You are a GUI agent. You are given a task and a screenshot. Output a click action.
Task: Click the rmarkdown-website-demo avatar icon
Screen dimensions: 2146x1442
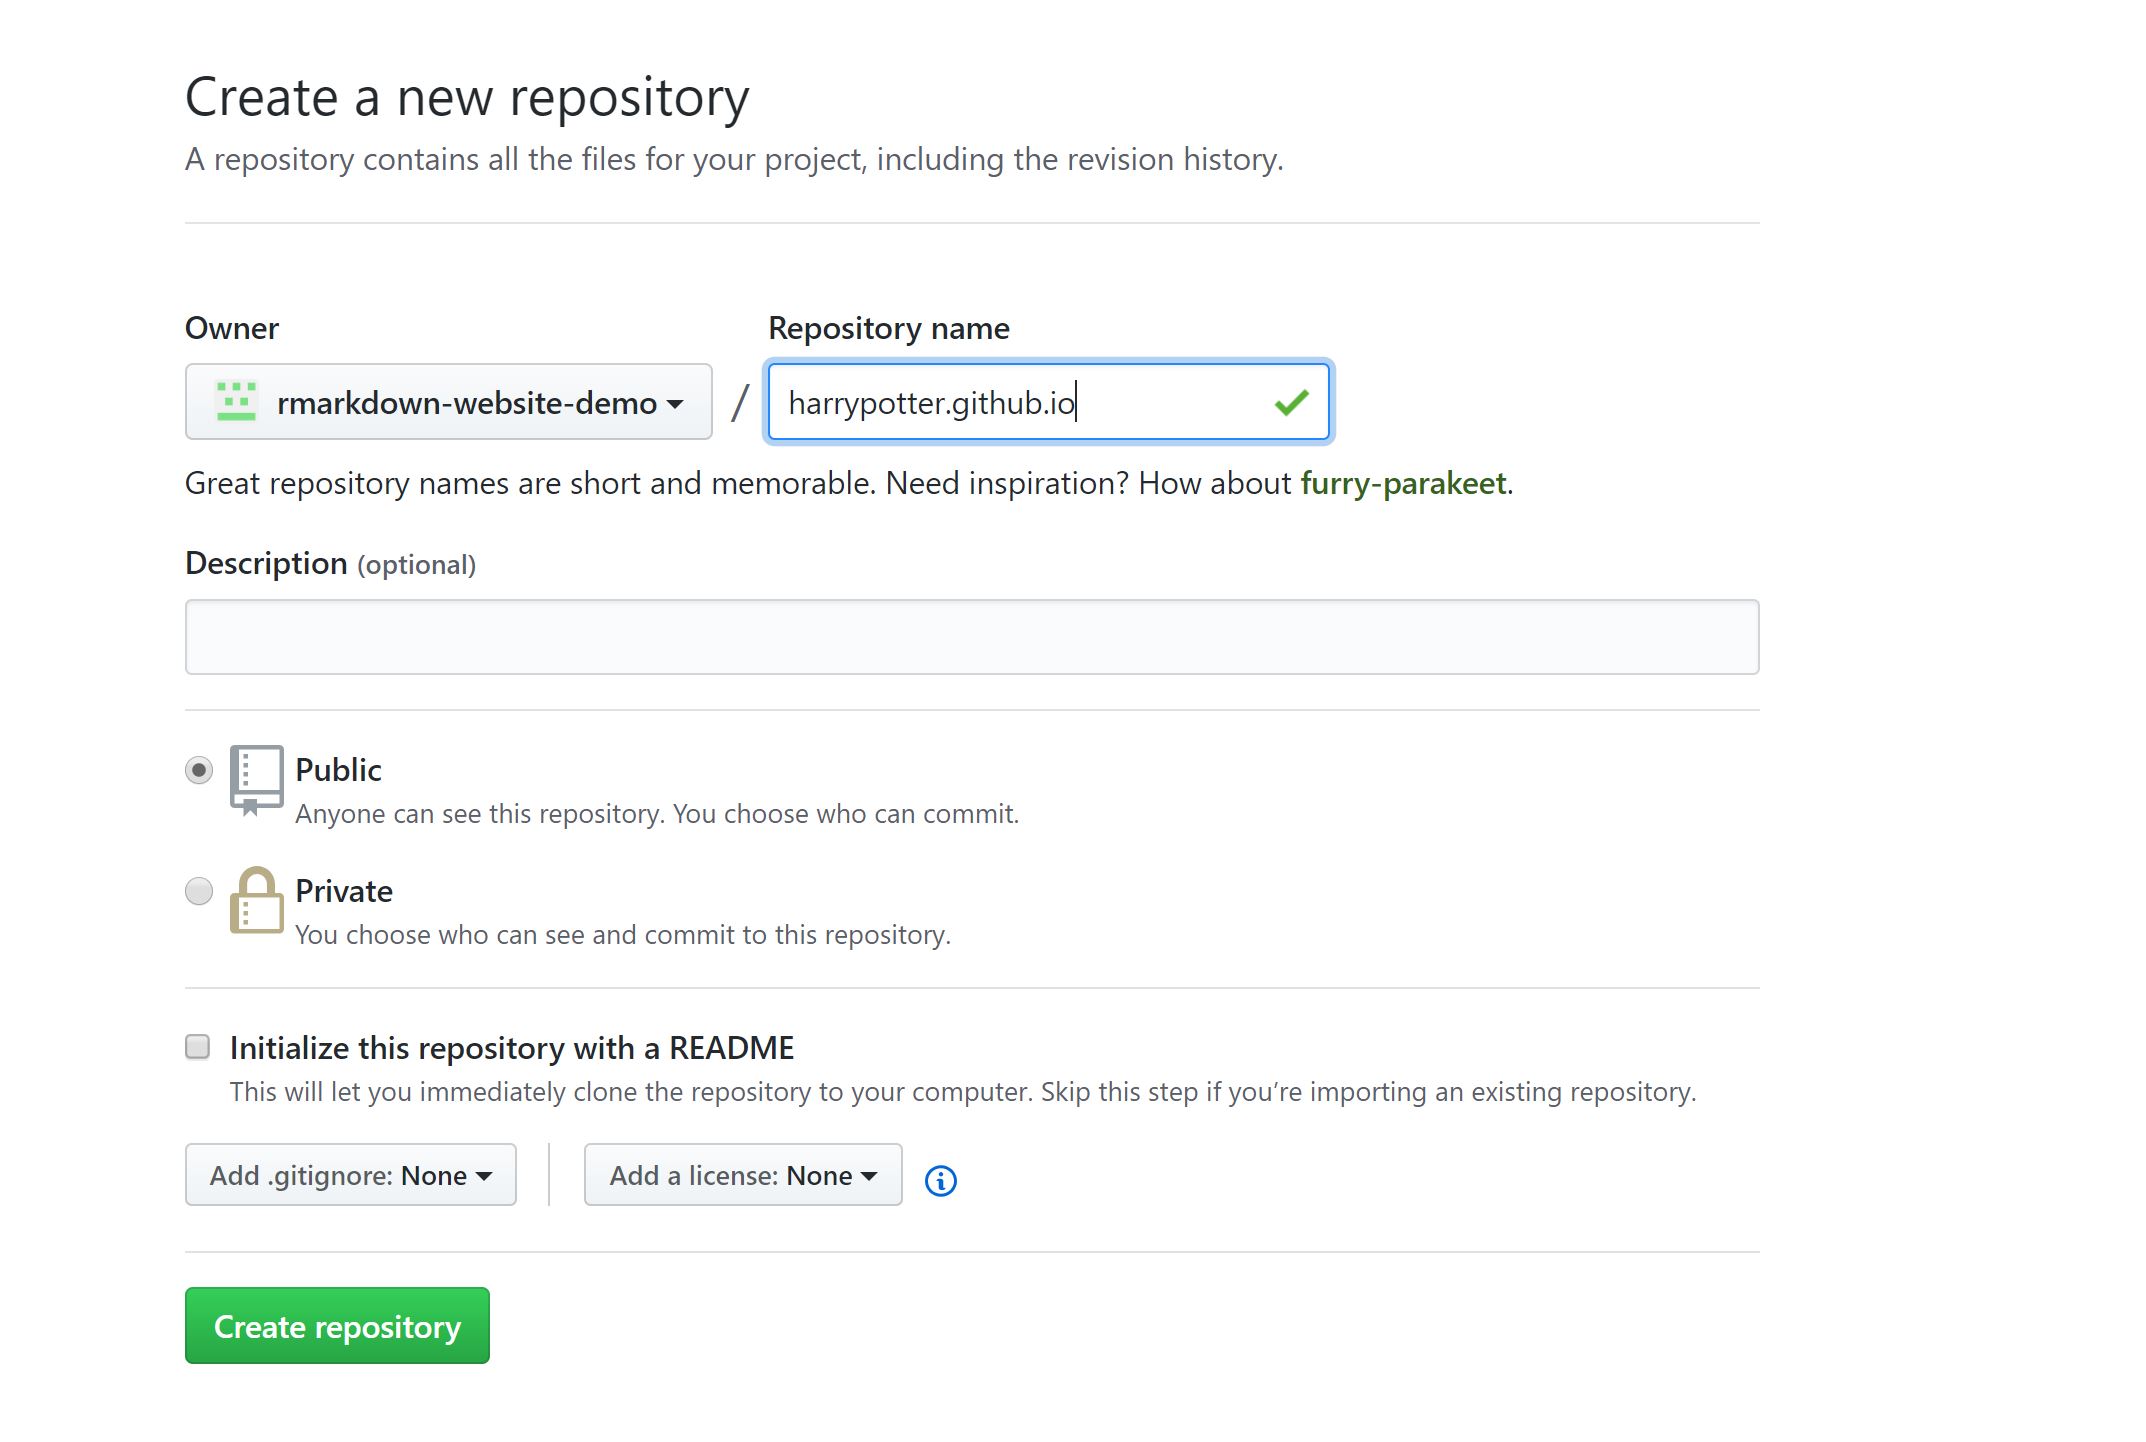(x=237, y=402)
